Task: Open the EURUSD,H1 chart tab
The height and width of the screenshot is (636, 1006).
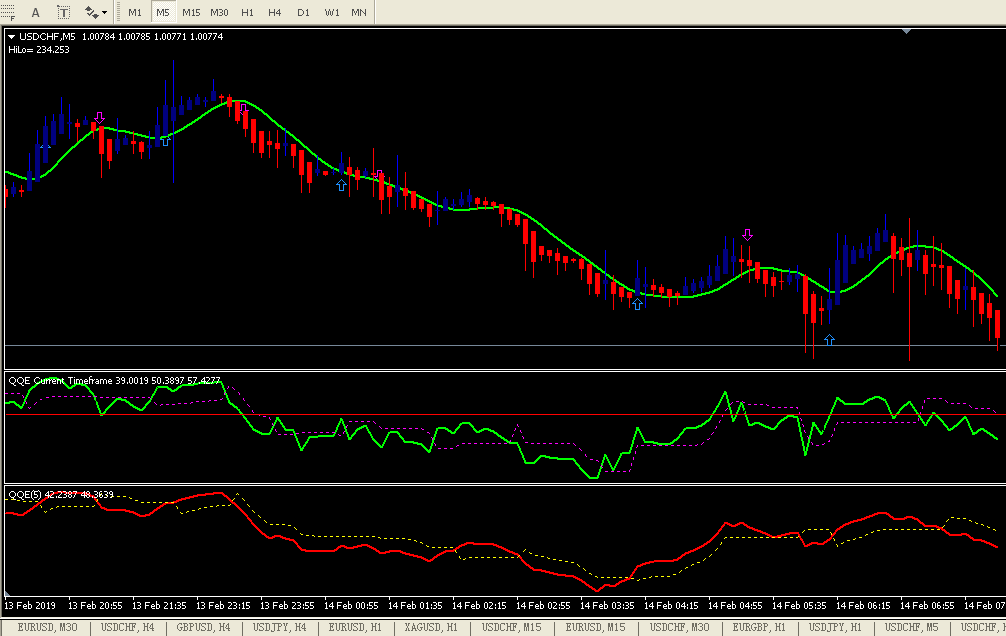Action: click(355, 628)
